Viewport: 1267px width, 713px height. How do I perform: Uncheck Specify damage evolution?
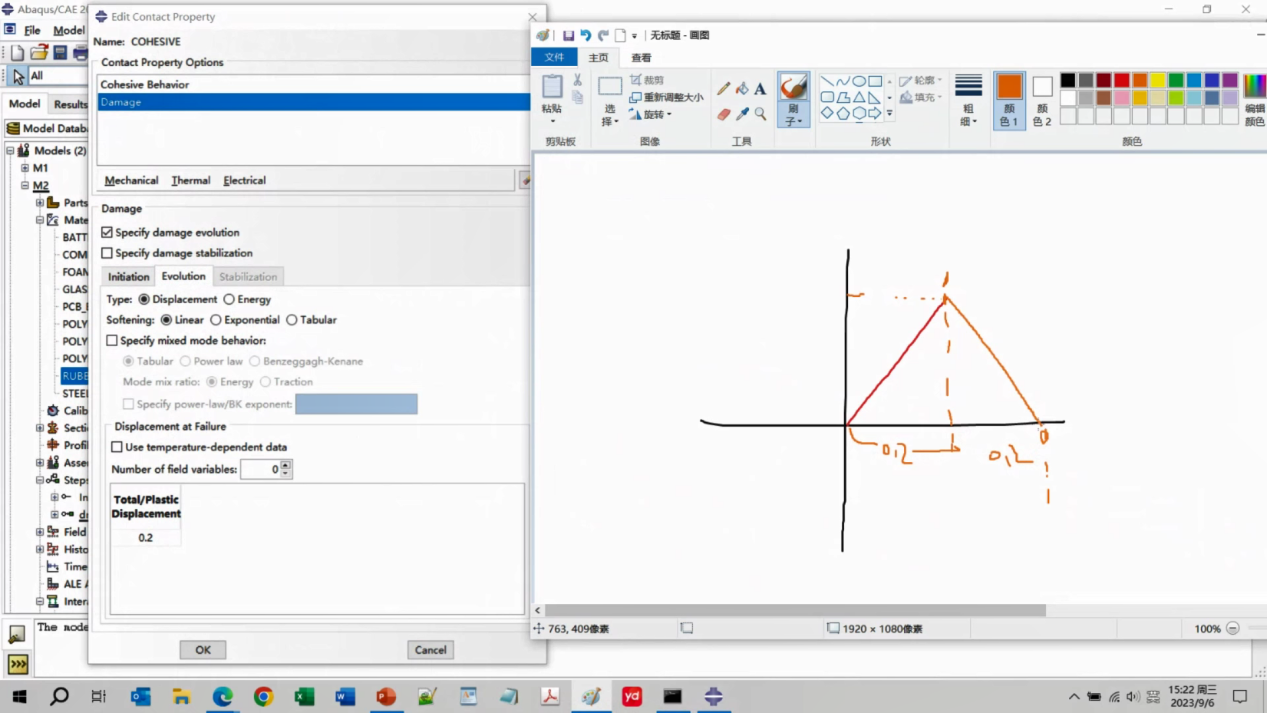[x=107, y=232]
